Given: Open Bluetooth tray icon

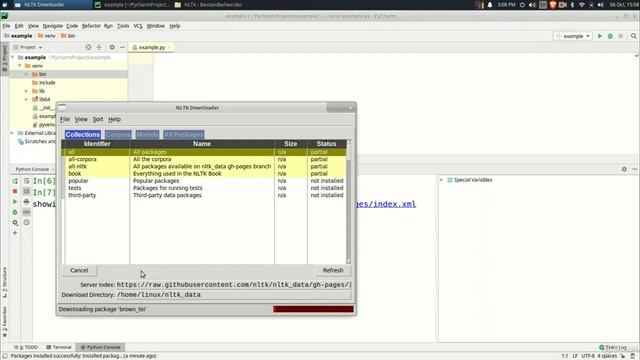Looking at the screenshot, I should click(x=572, y=5).
